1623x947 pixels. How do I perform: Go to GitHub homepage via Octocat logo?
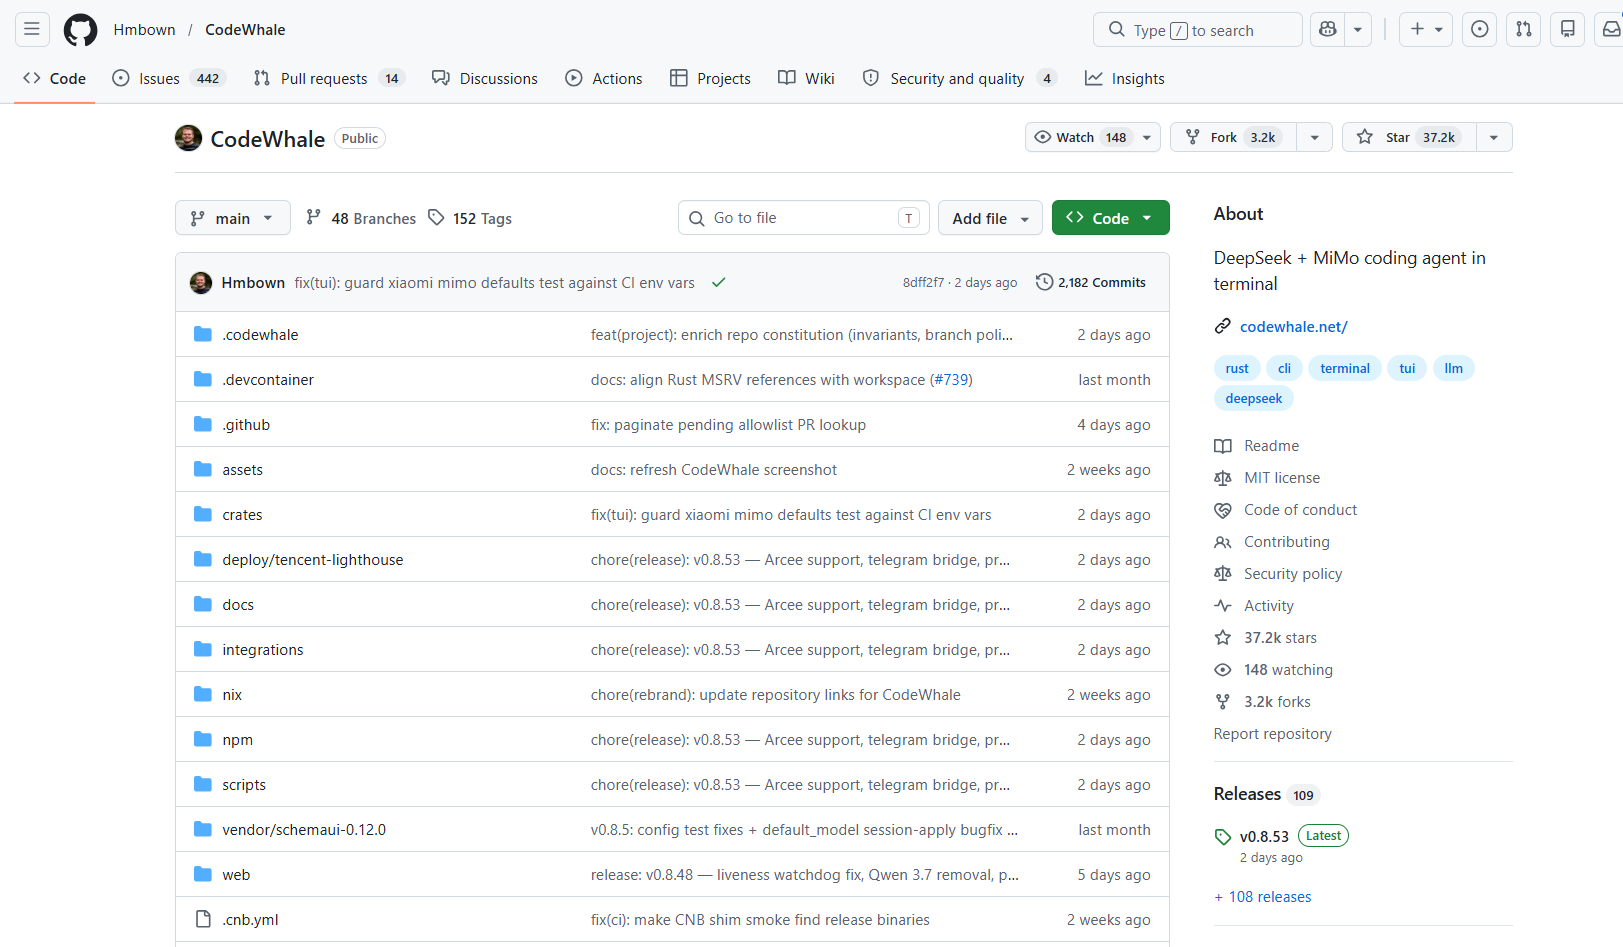[x=80, y=30]
